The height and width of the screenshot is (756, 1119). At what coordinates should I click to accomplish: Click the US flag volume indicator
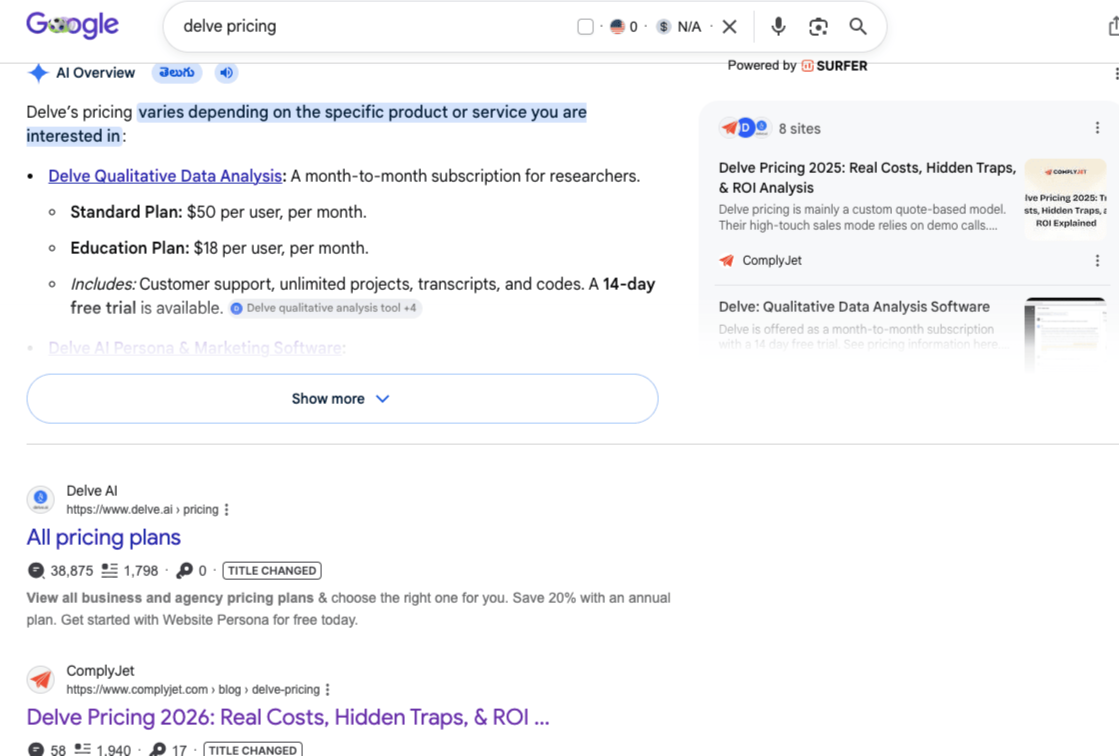617,26
